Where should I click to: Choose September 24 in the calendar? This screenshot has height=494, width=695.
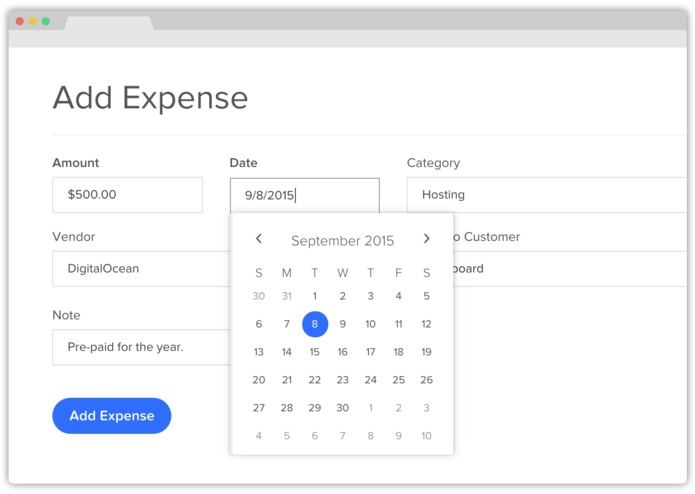pyautogui.click(x=371, y=380)
